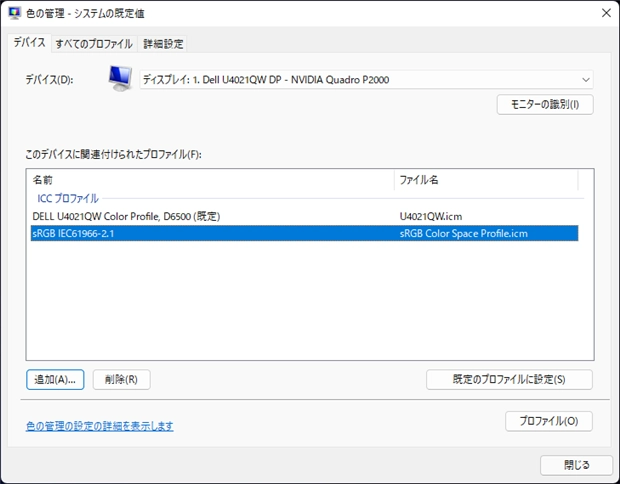Click the U4021QW.icm file name cell

(431, 216)
